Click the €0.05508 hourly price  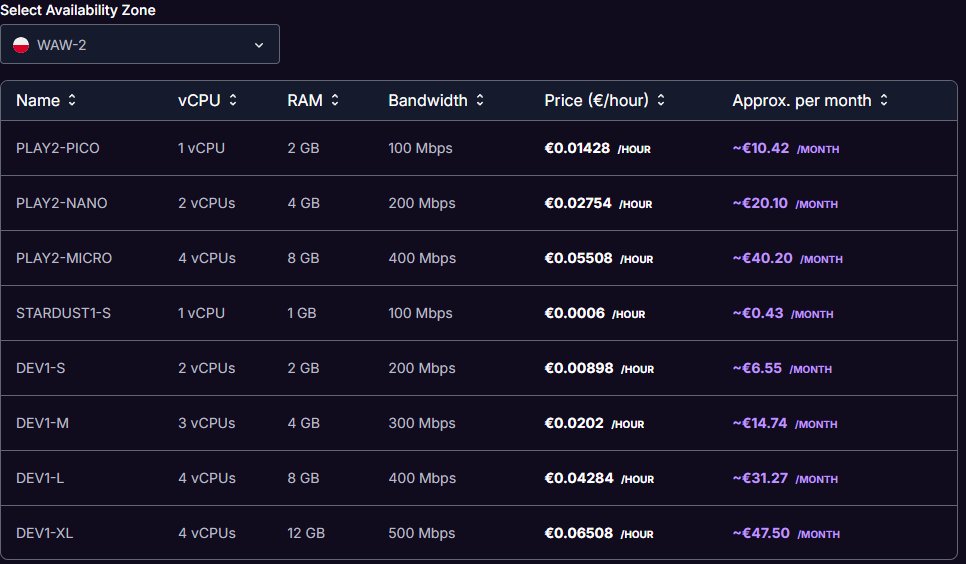(x=578, y=258)
